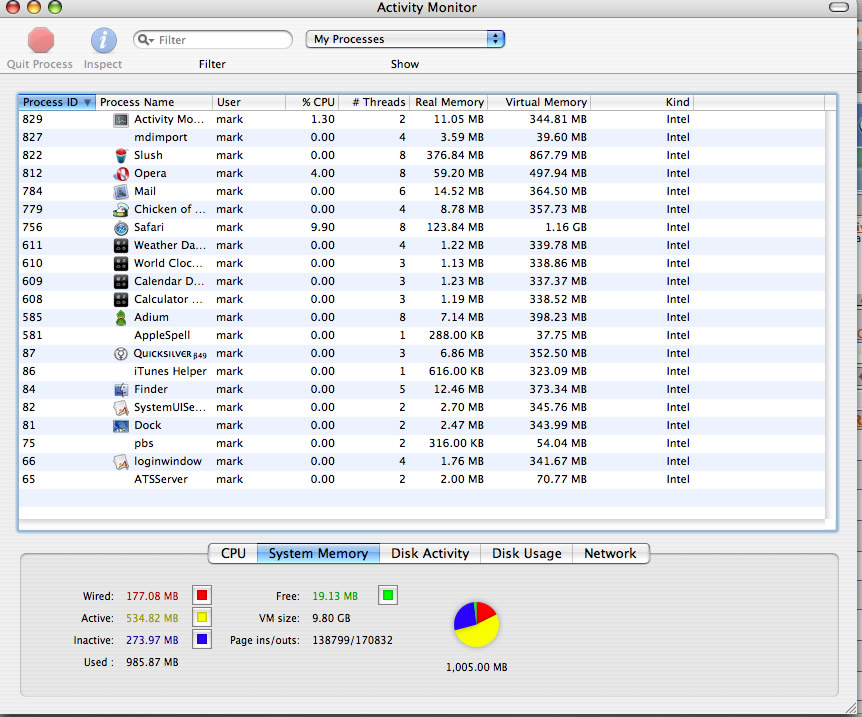Click the yellow Active color swatch
This screenshot has height=717, width=862.
tap(202, 617)
